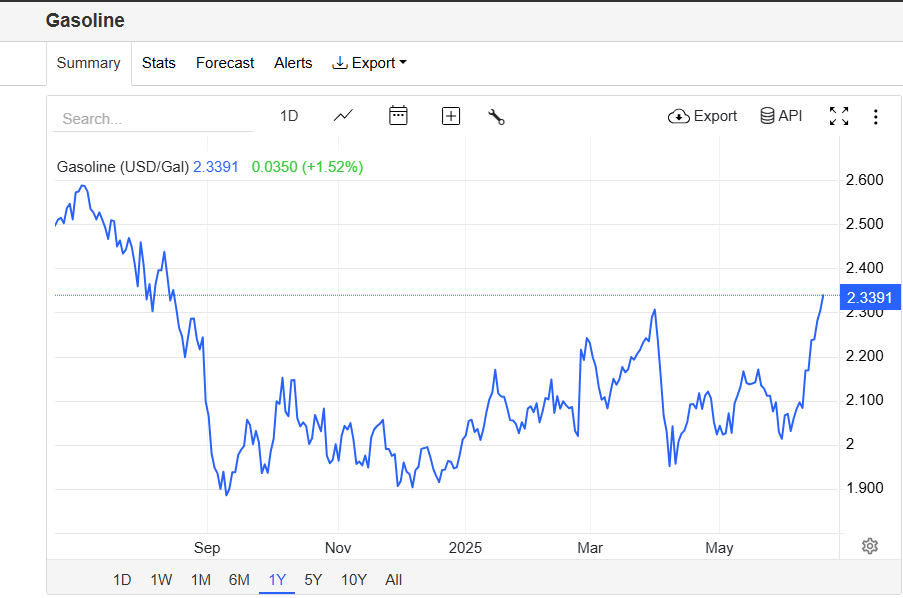Click the plus icon to add comparison

450,116
